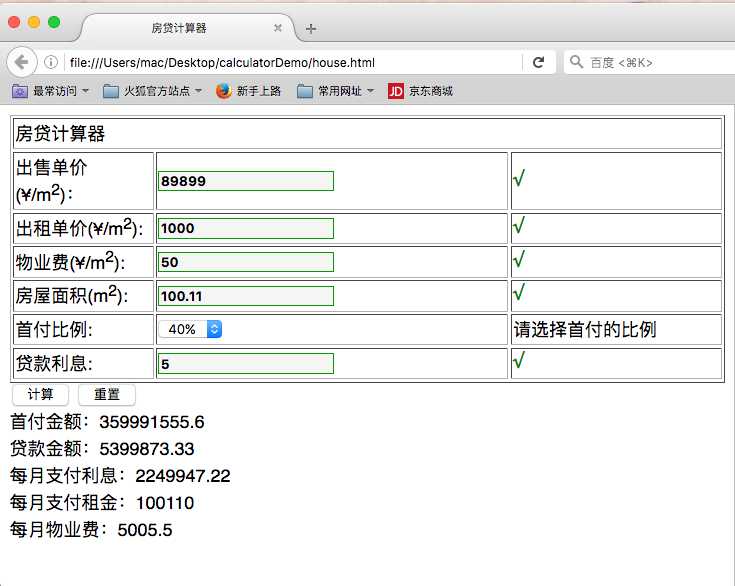
Task: Click the yellow window minimize button
Action: 34,22
